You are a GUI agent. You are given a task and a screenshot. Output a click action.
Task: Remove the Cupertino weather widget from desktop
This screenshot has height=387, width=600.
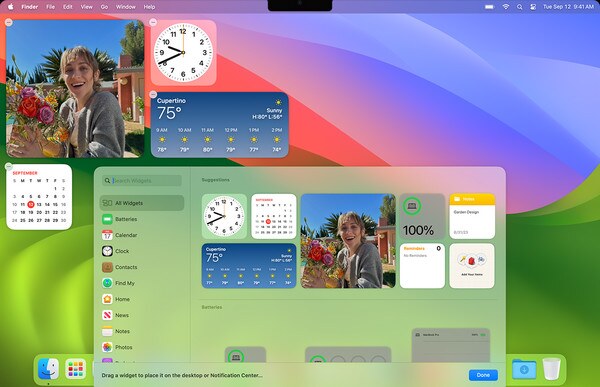pyautogui.click(x=153, y=94)
